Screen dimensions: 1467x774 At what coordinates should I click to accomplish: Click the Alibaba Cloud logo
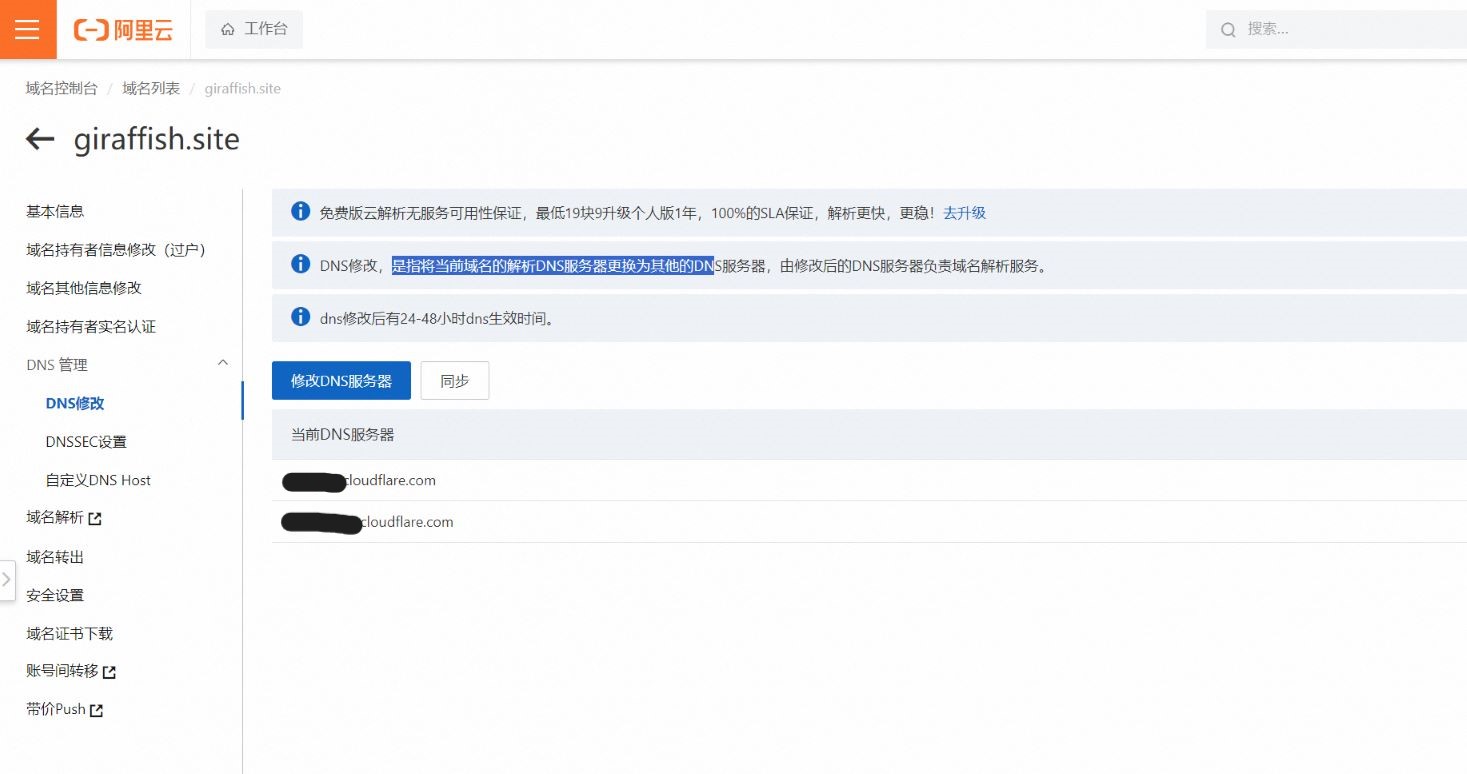(123, 30)
